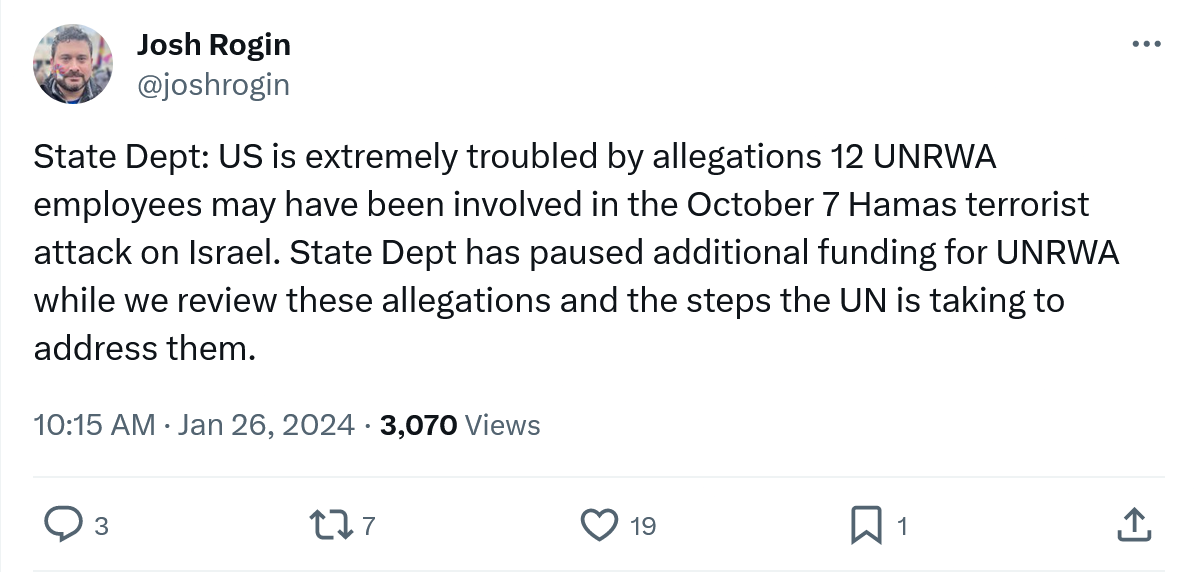Click the reply speech bubble icon
The image size is (1196, 572).
tap(65, 524)
